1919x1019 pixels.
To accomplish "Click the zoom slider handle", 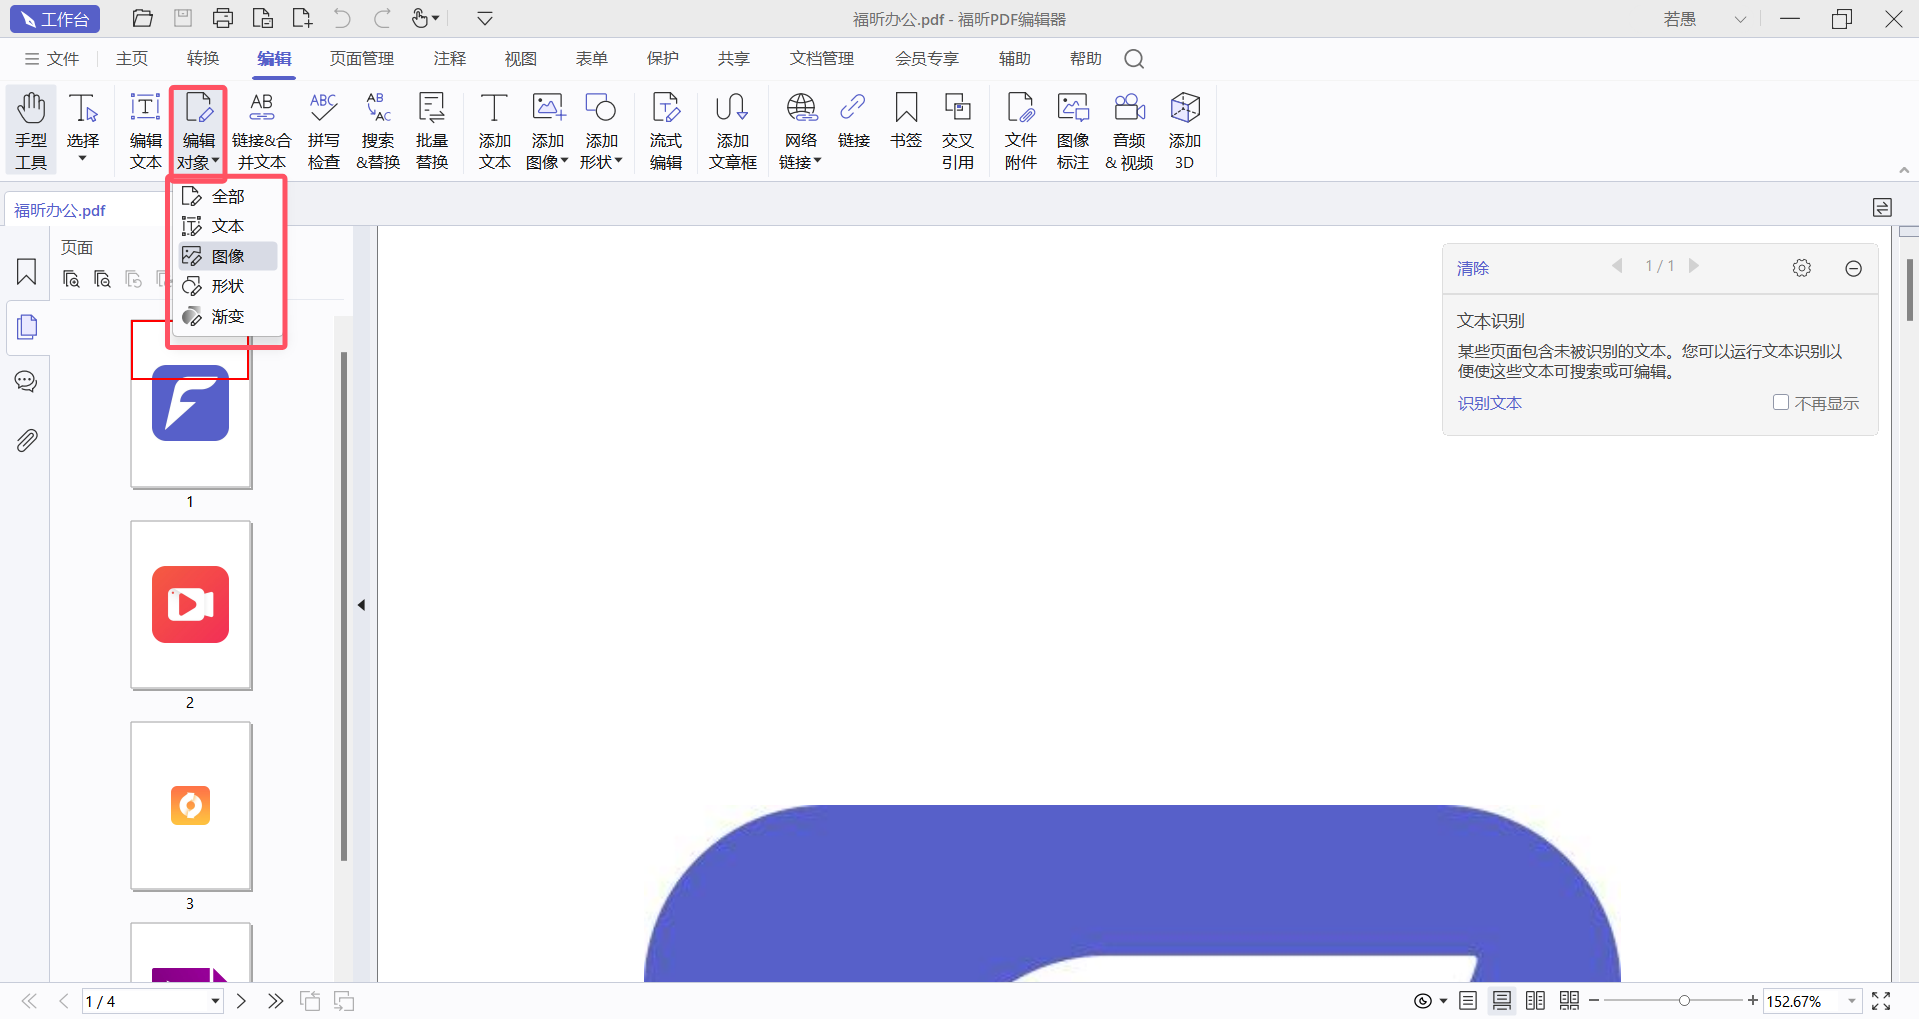I will click(x=1684, y=1001).
